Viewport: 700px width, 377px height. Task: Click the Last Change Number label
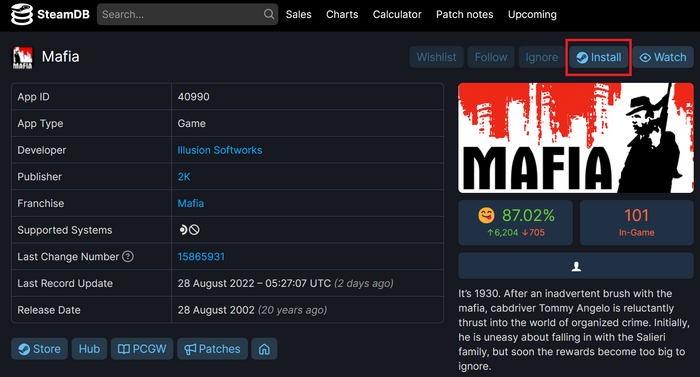tap(68, 257)
